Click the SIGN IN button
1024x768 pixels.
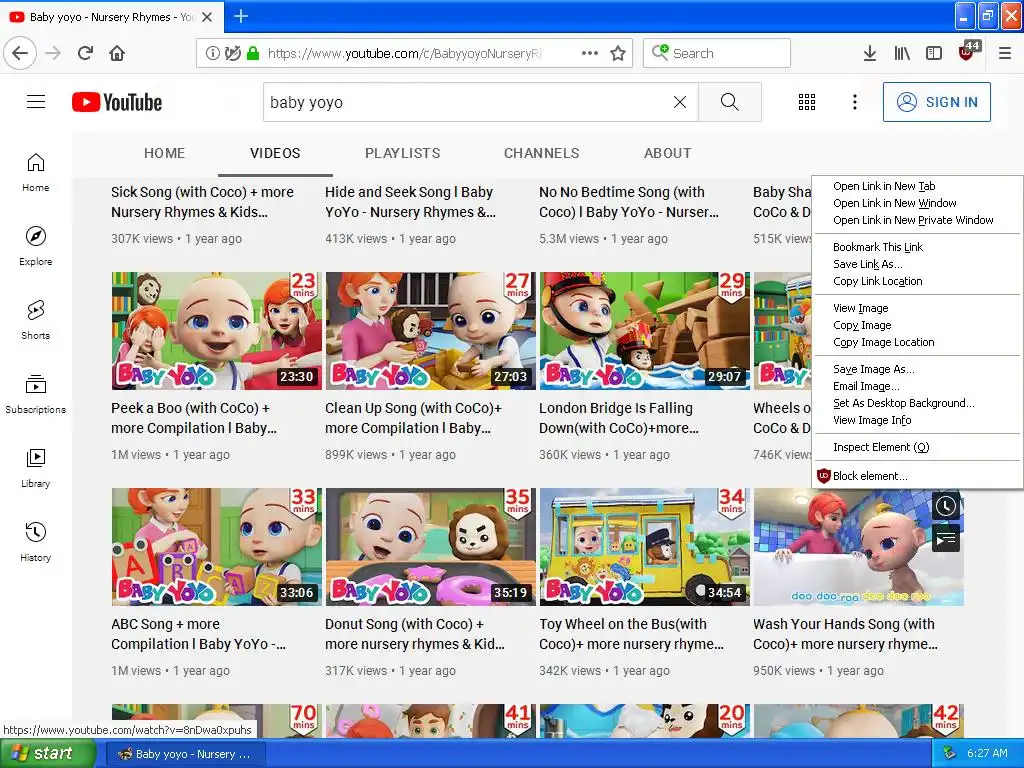click(x=936, y=102)
